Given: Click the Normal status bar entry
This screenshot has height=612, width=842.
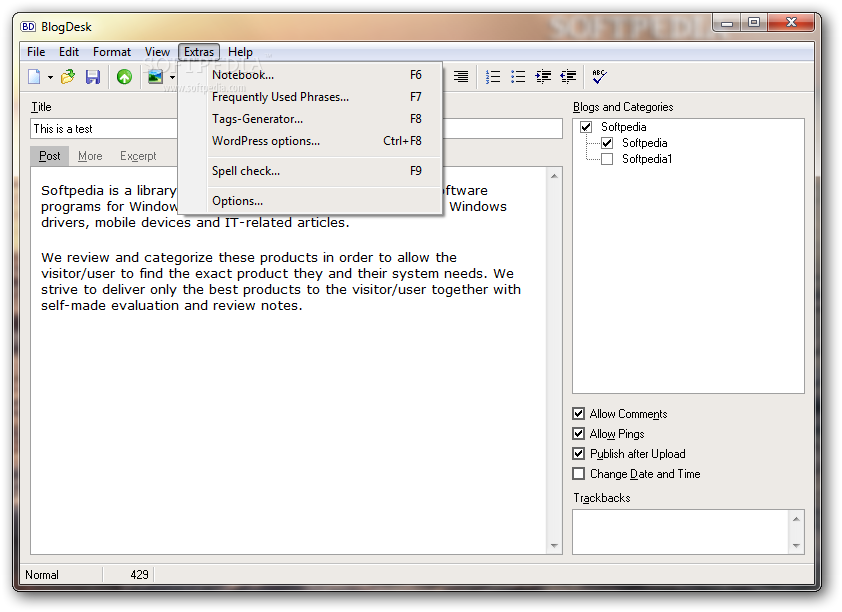Looking at the screenshot, I should [x=42, y=575].
